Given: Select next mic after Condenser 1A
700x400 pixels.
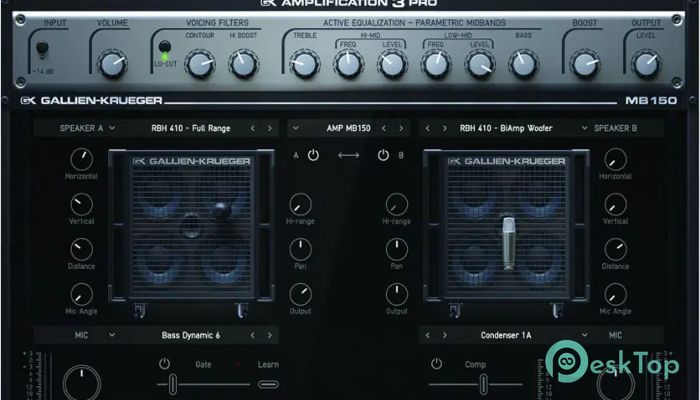Looking at the screenshot, I should [444, 335].
